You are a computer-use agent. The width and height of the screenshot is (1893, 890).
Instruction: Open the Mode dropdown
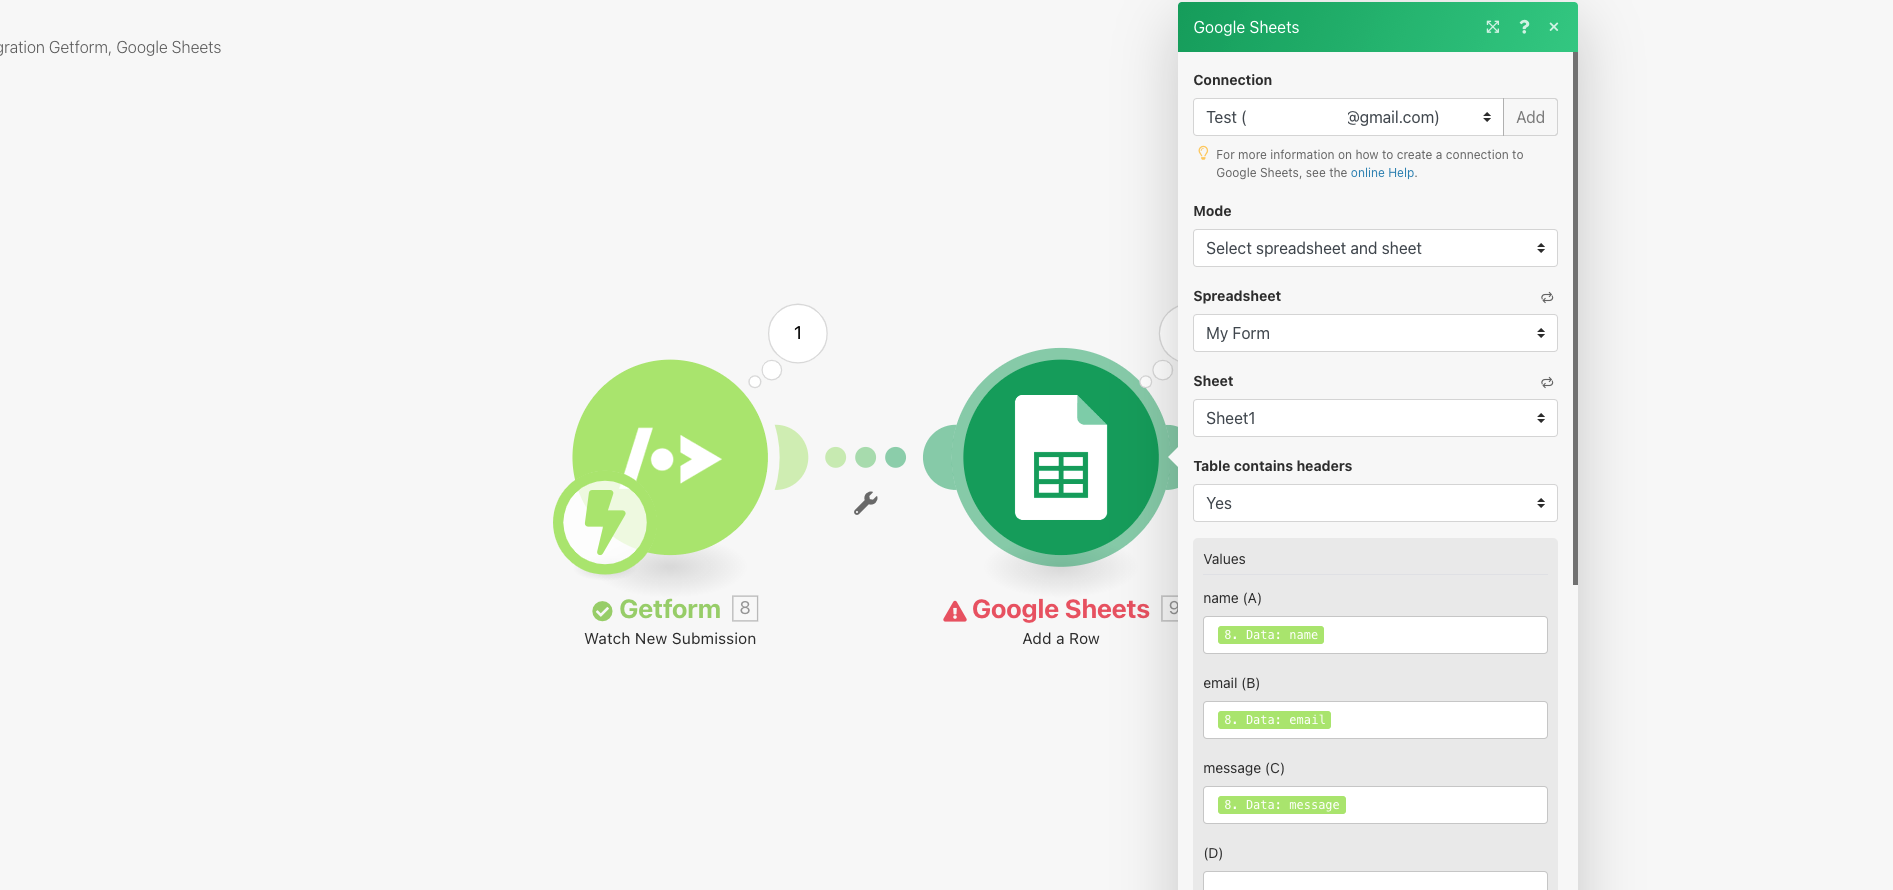1375,248
